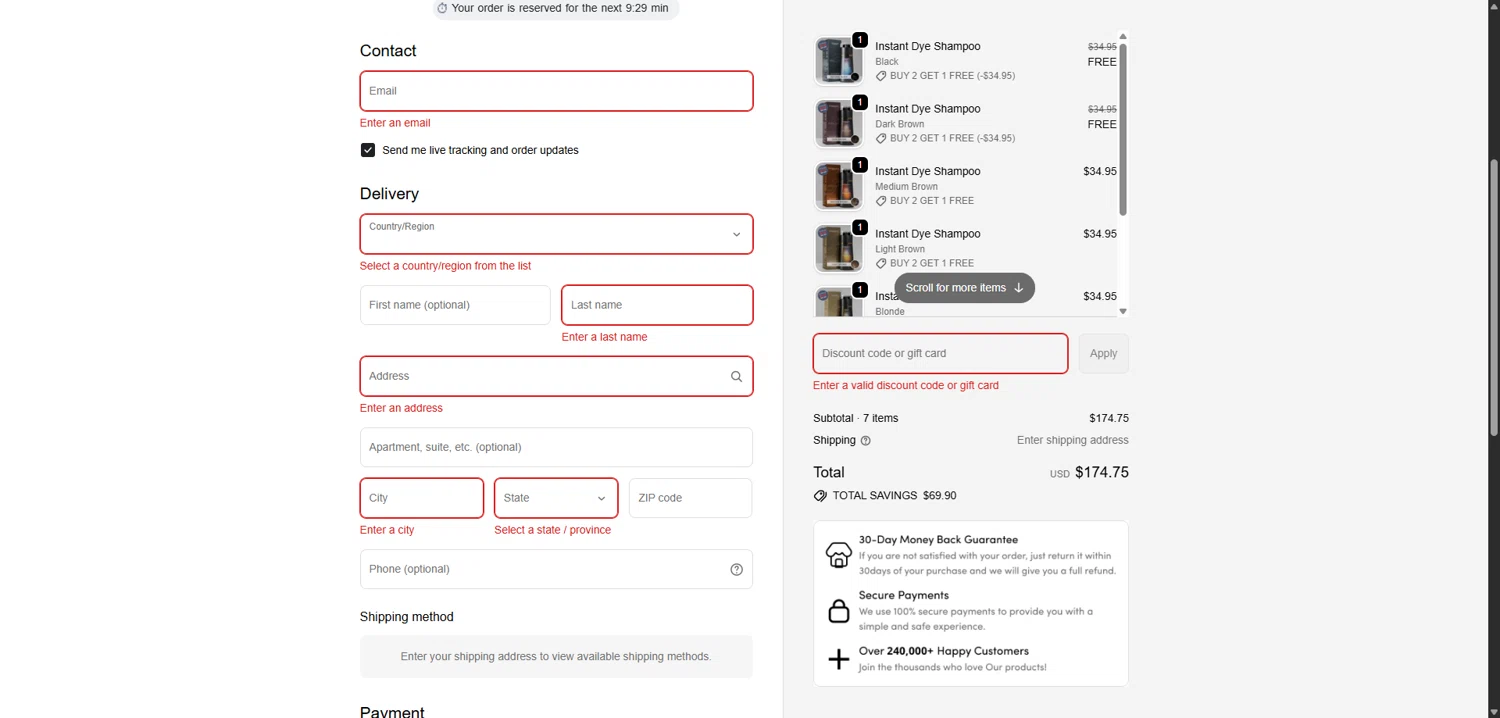Viewport: 1500px width, 718px height.
Task: Open the Country/Region dropdown
Action: [x=556, y=234]
